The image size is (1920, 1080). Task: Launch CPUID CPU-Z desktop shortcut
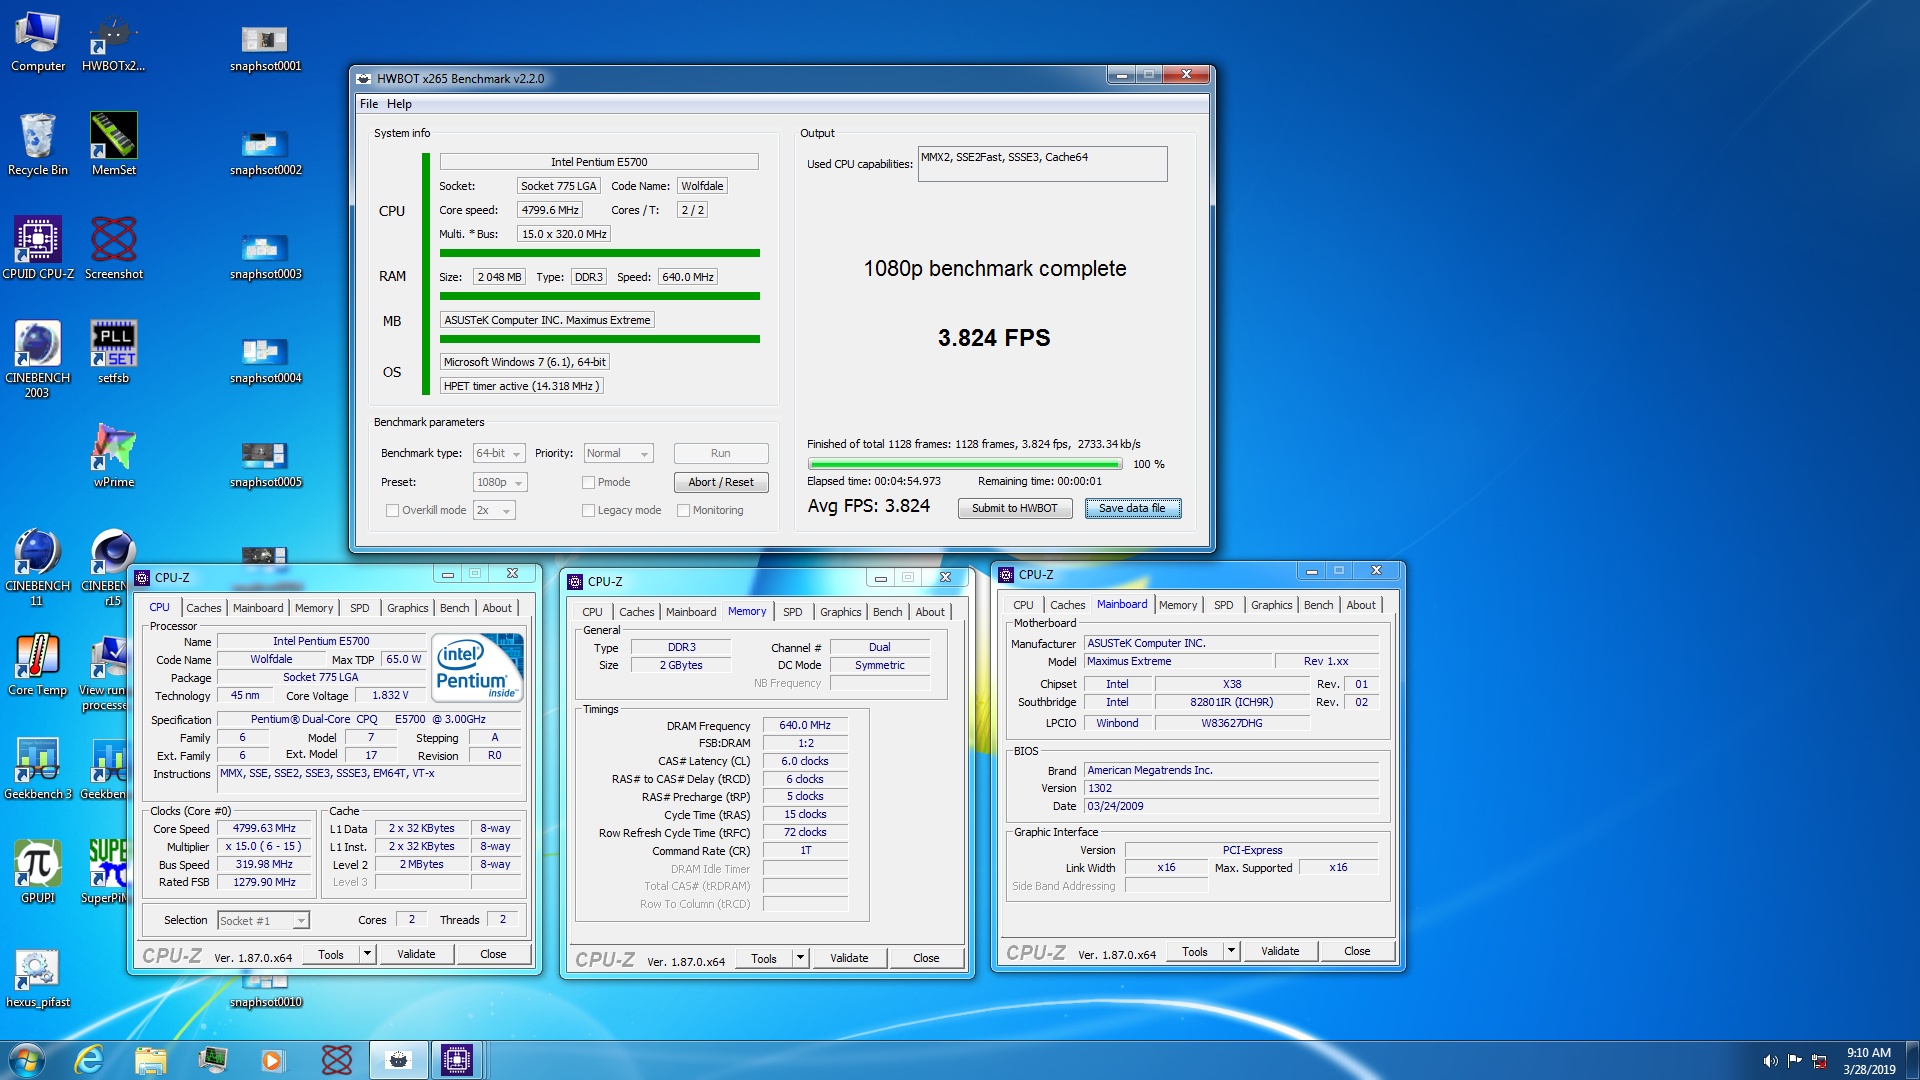38,249
